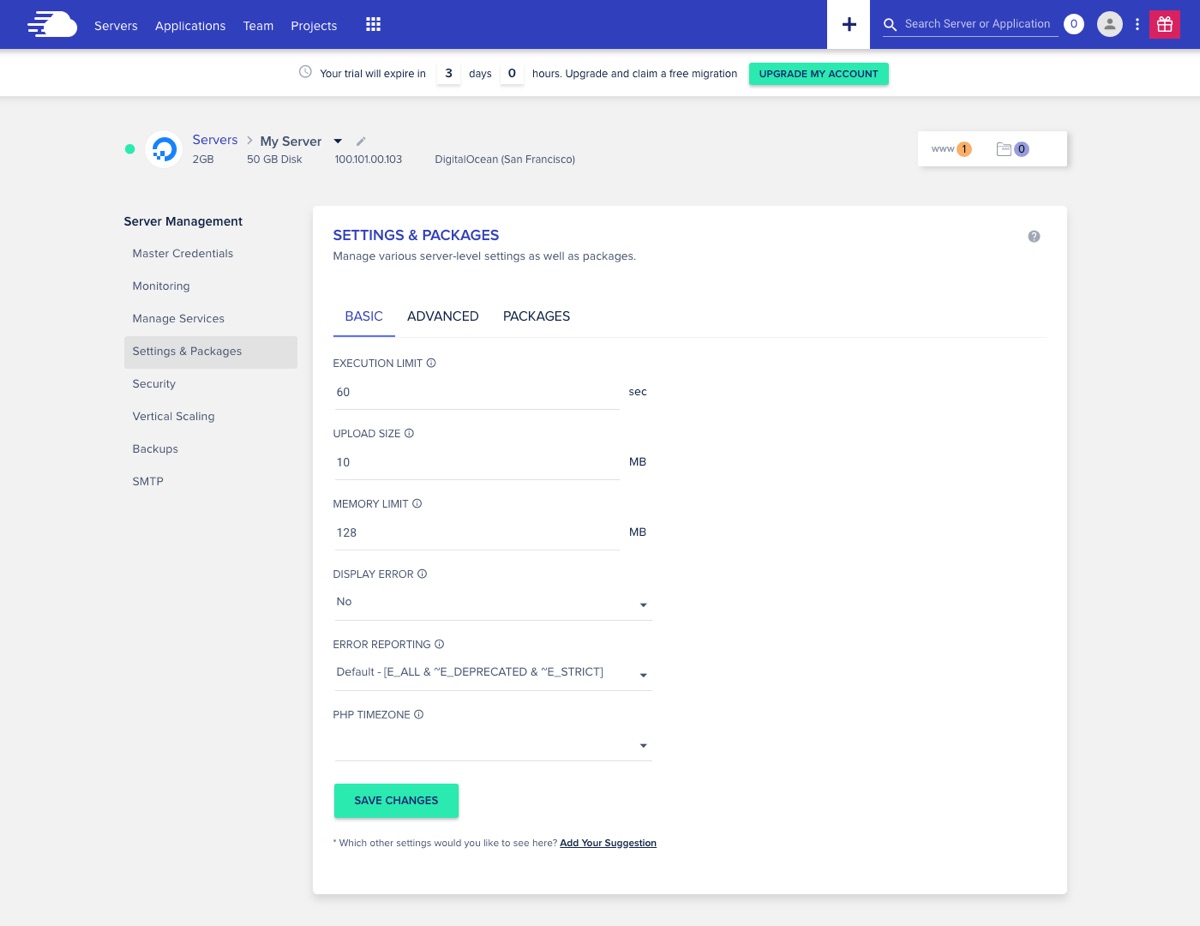Click Display Error info icon
The image size is (1200, 926).
pyautogui.click(x=422, y=574)
